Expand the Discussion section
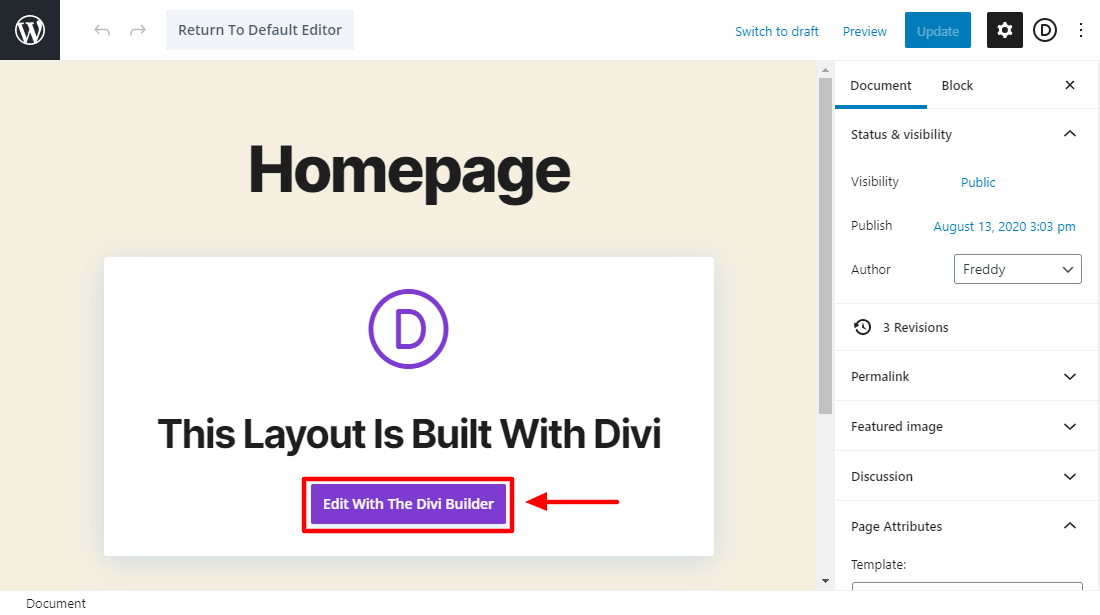This screenshot has height=615, width=1100. [966, 476]
